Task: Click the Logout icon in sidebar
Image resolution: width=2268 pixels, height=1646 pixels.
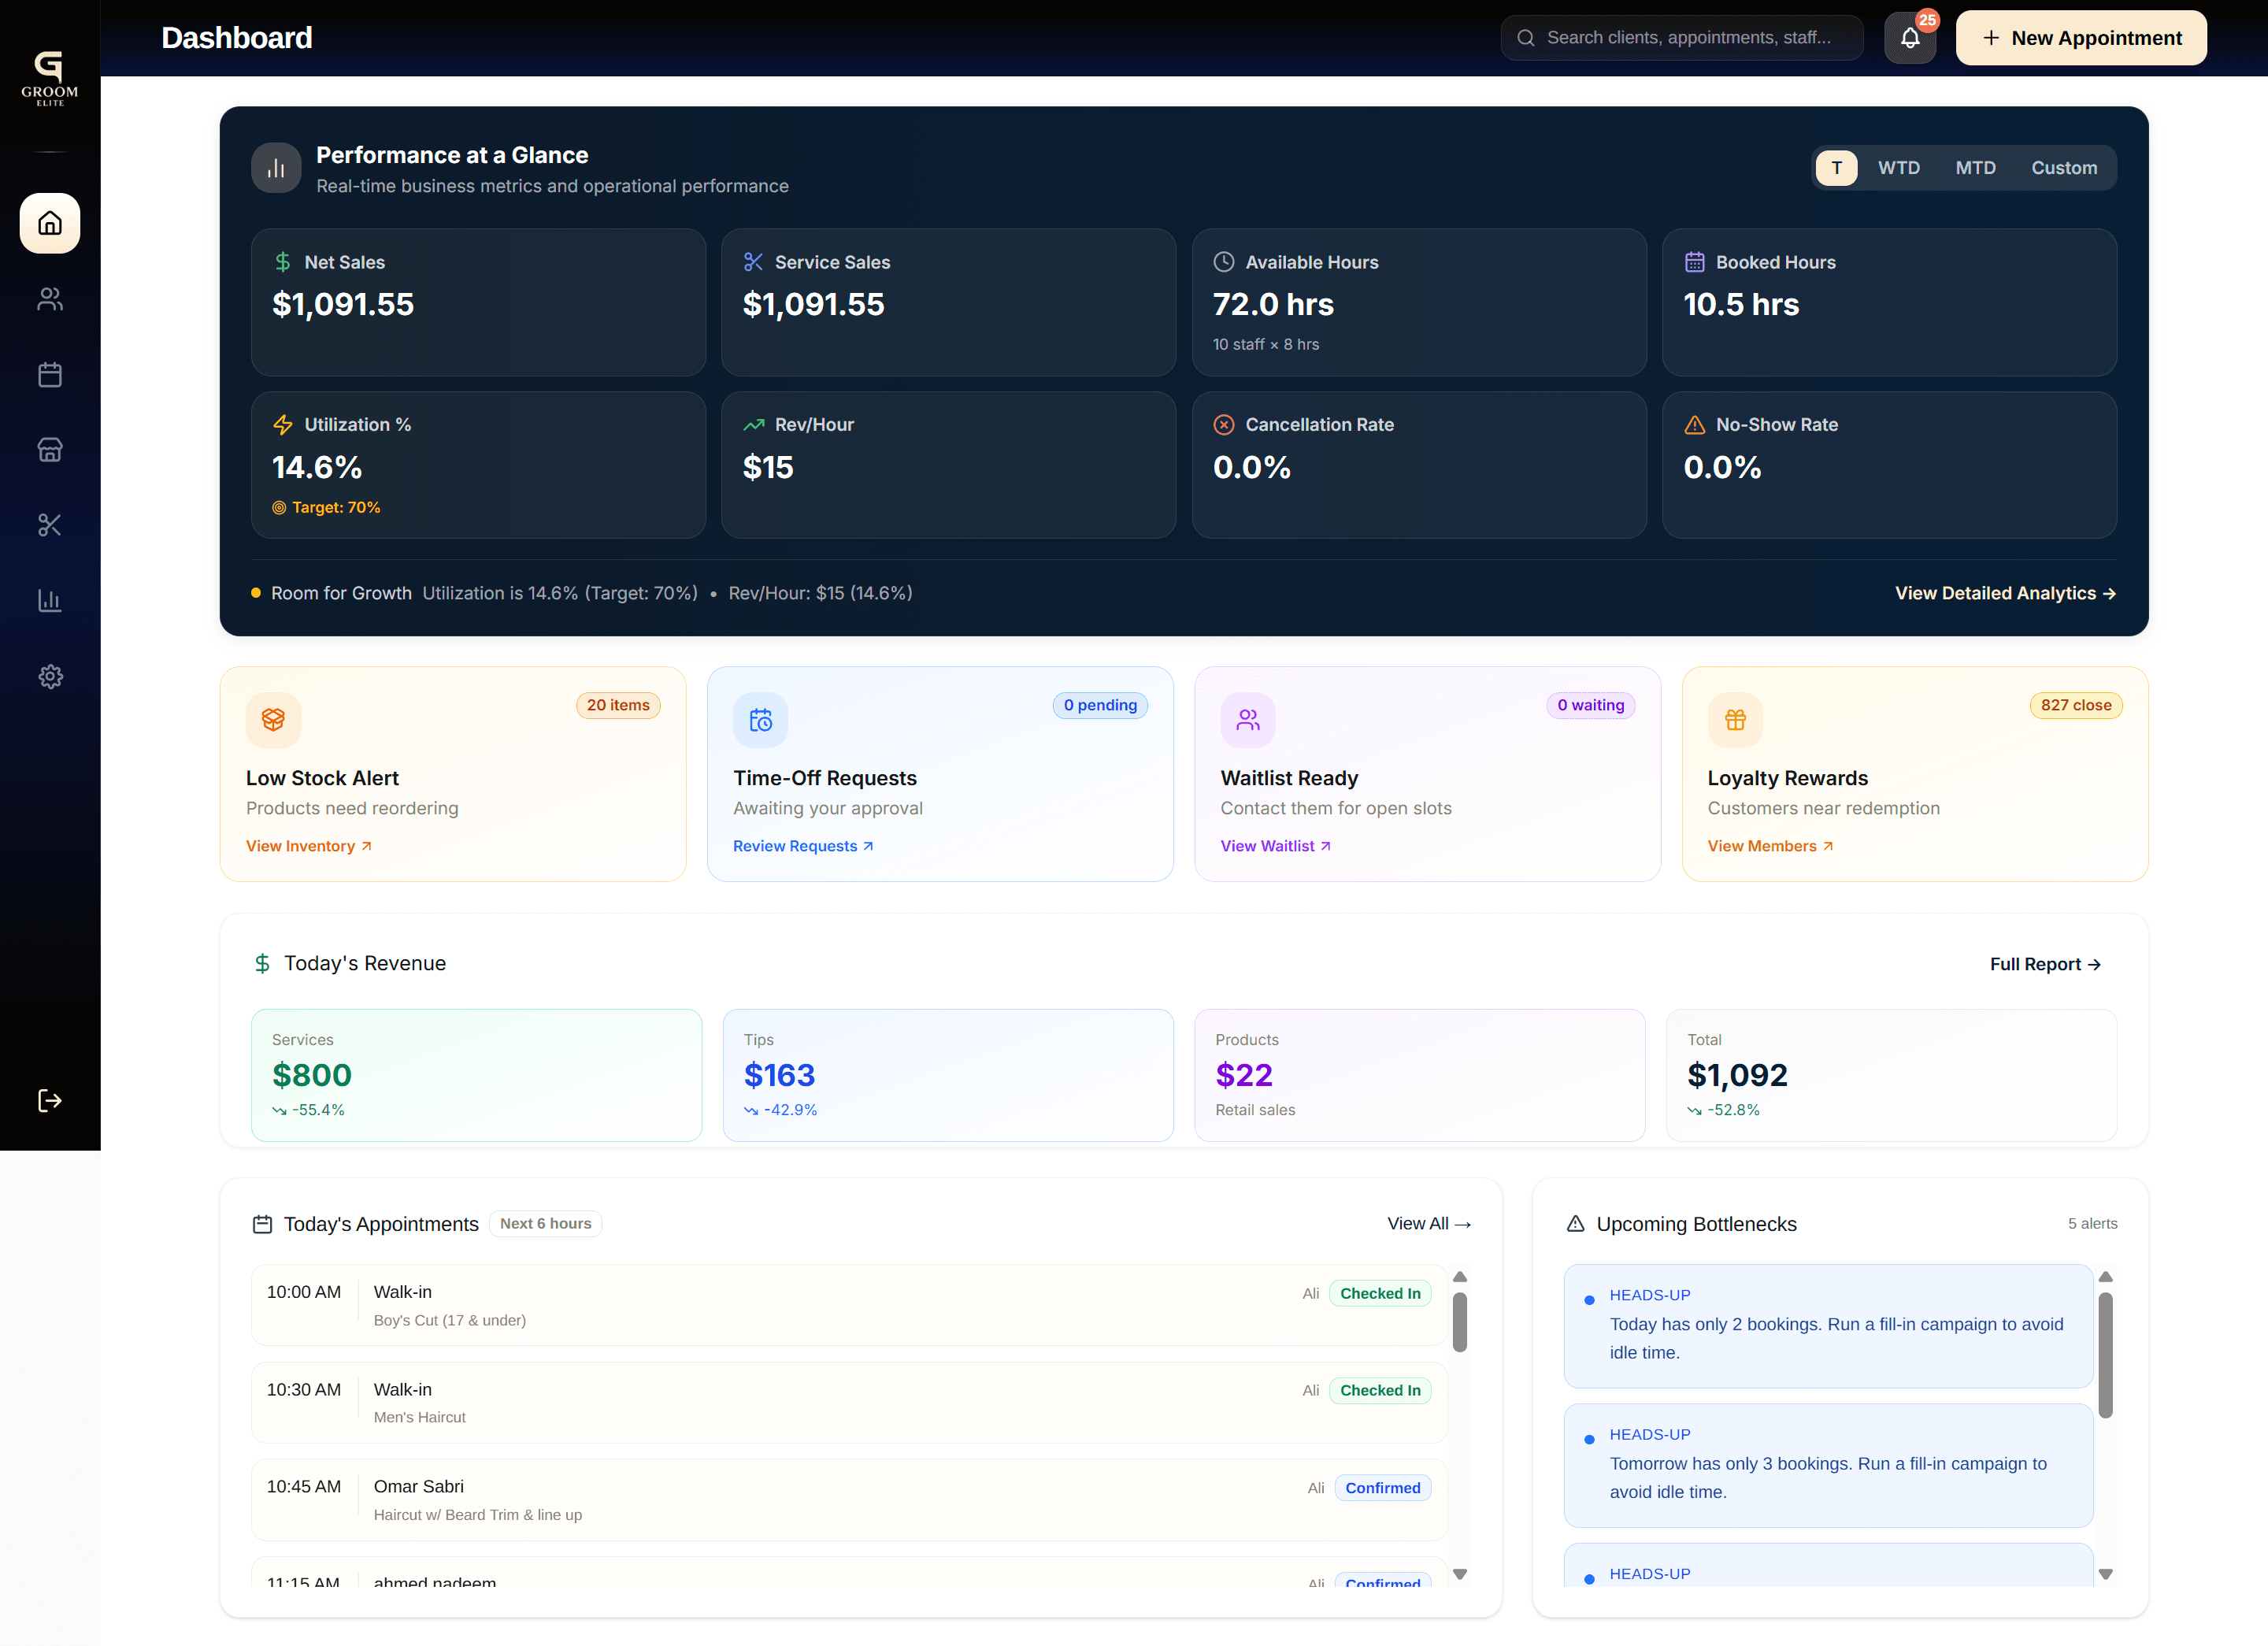Action: click(50, 1101)
